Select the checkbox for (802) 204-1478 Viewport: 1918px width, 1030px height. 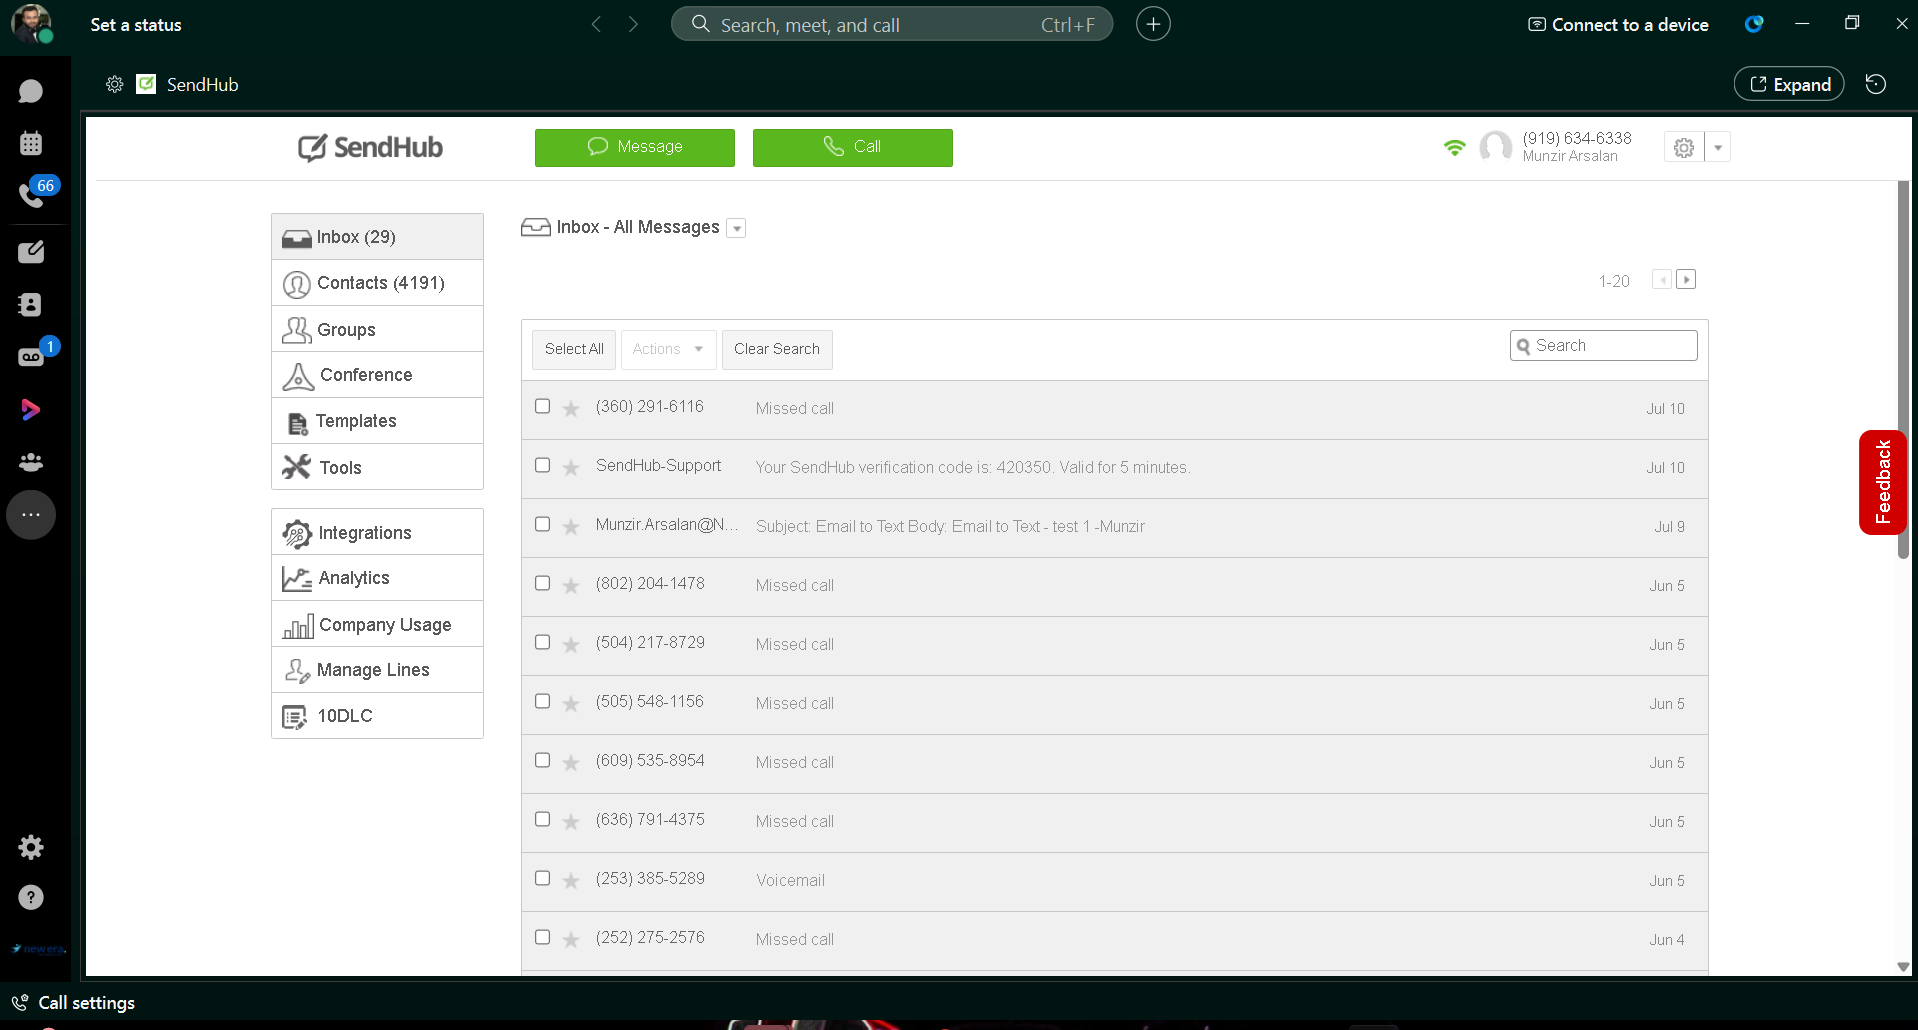543,584
